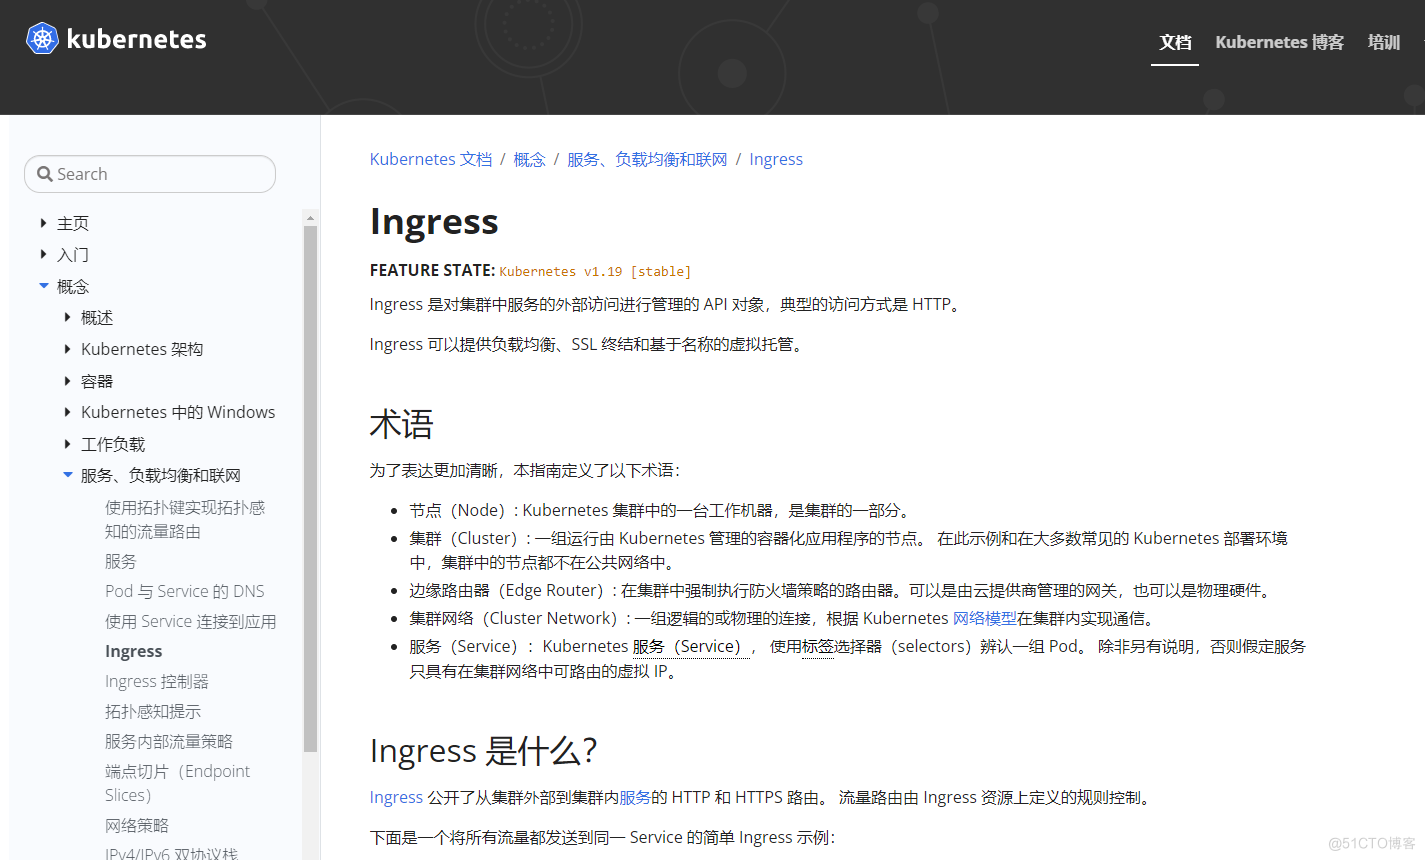Image resolution: width=1425 pixels, height=860 pixels.
Task: Click the Kubernetes 文档 breadcrumb
Action: 431,158
